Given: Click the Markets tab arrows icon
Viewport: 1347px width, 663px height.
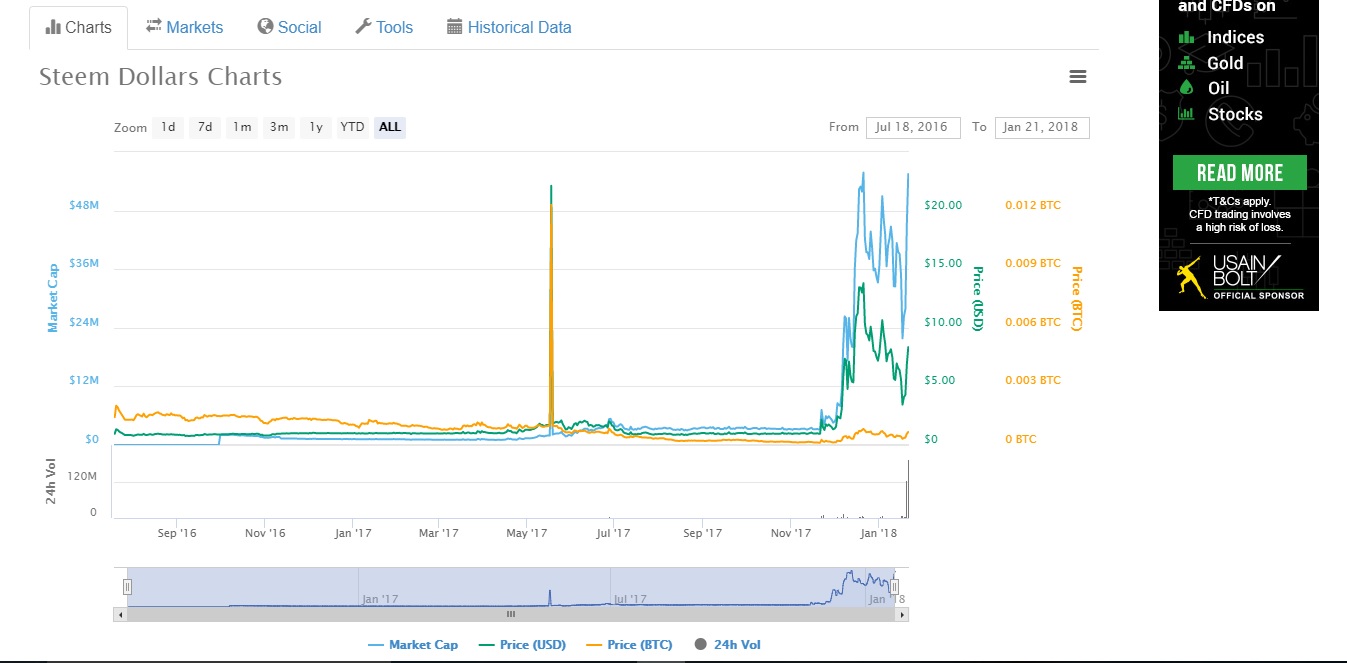Looking at the screenshot, I should point(154,27).
